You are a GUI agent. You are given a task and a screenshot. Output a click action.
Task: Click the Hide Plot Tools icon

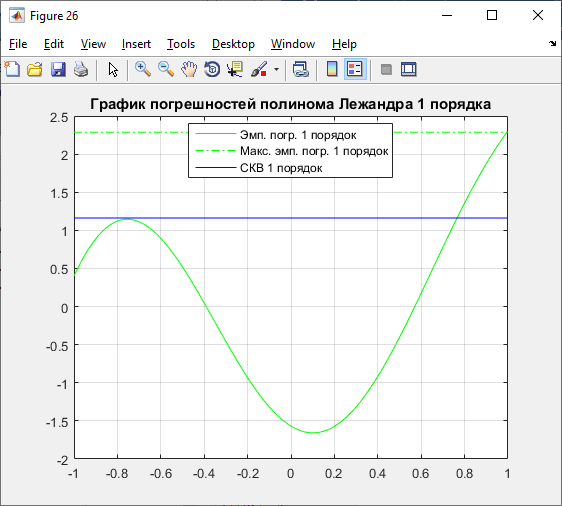386,69
